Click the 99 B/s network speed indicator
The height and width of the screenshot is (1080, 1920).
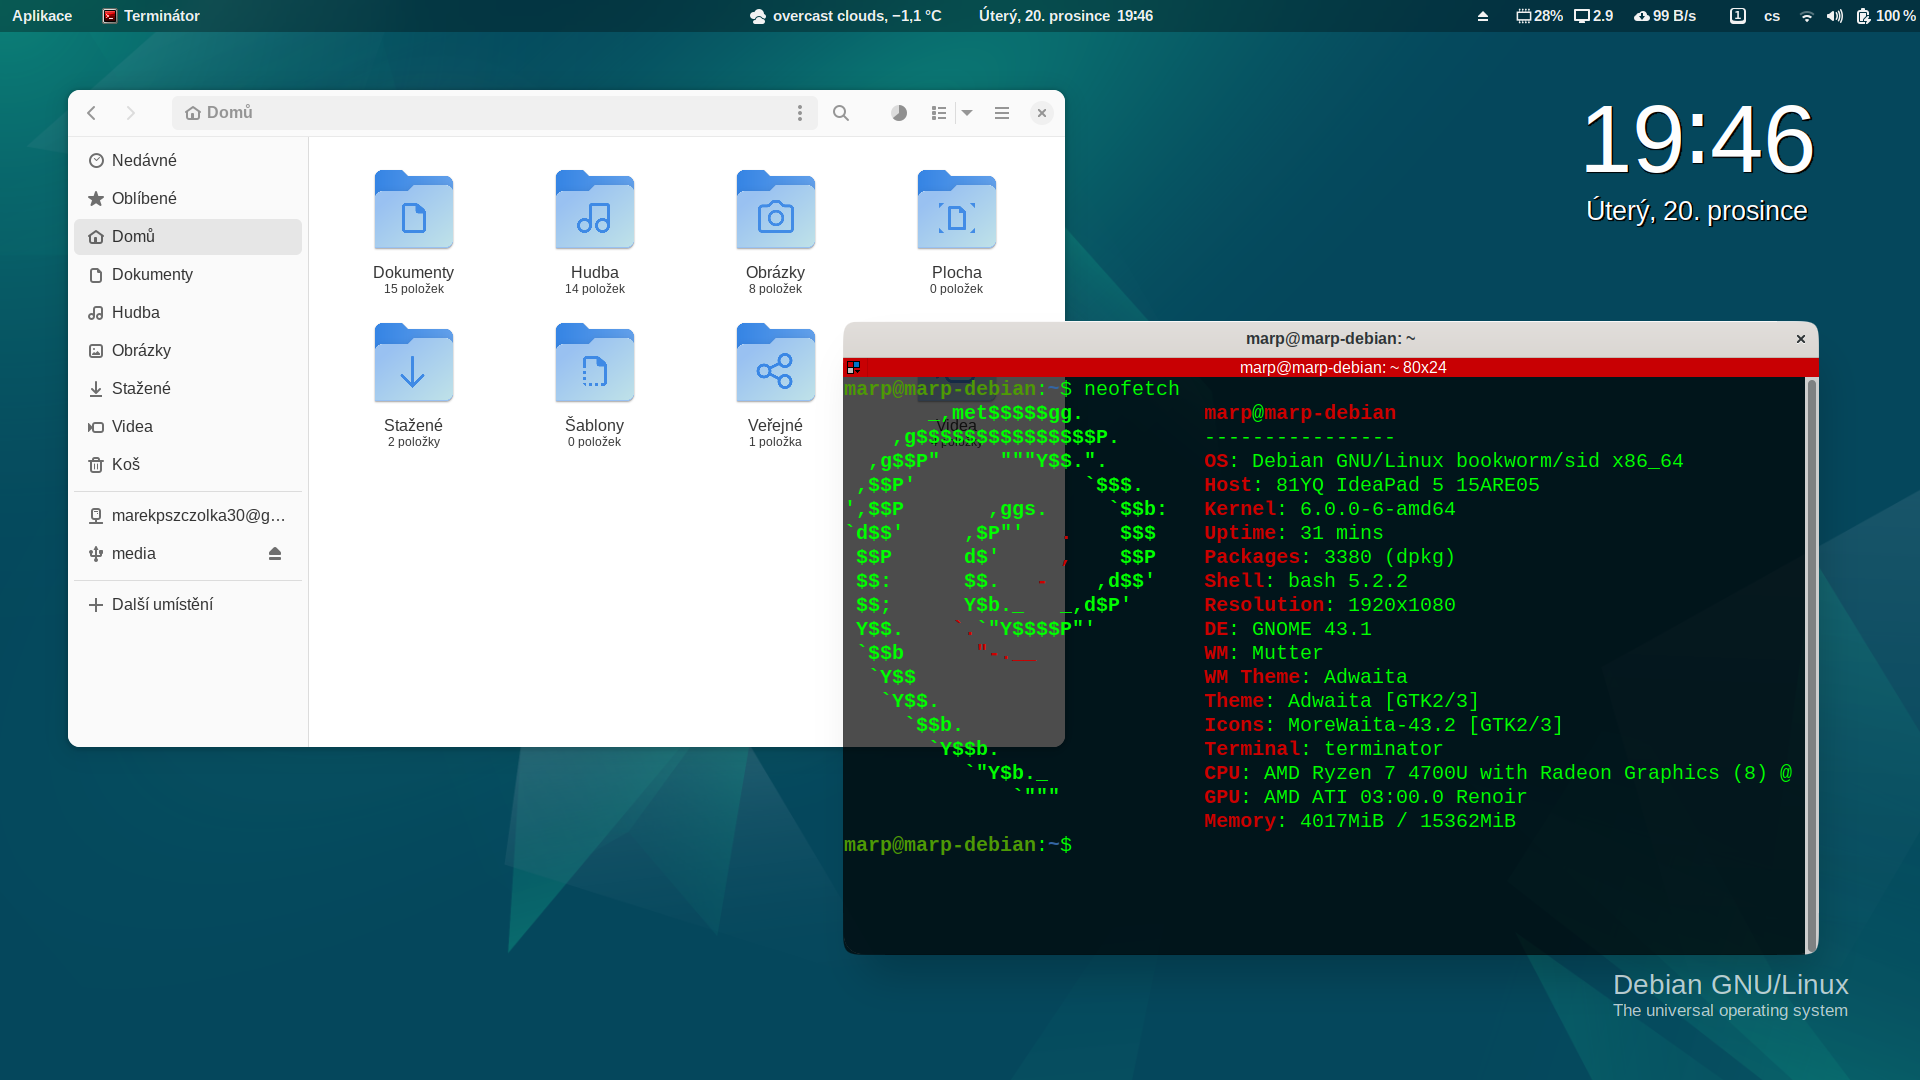point(1665,16)
